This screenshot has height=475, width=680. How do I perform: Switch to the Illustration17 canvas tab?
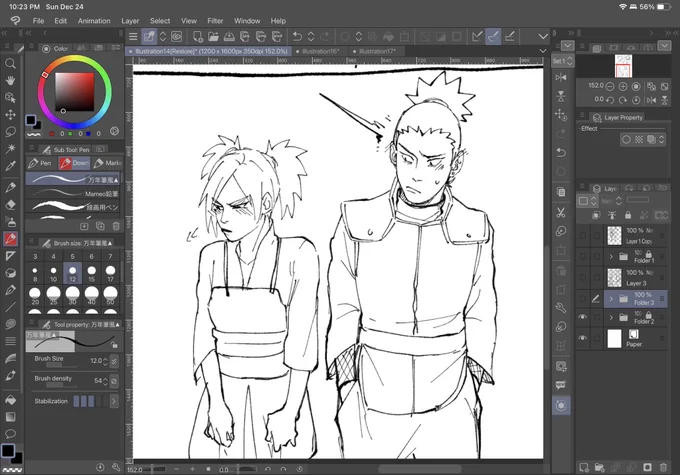point(377,51)
